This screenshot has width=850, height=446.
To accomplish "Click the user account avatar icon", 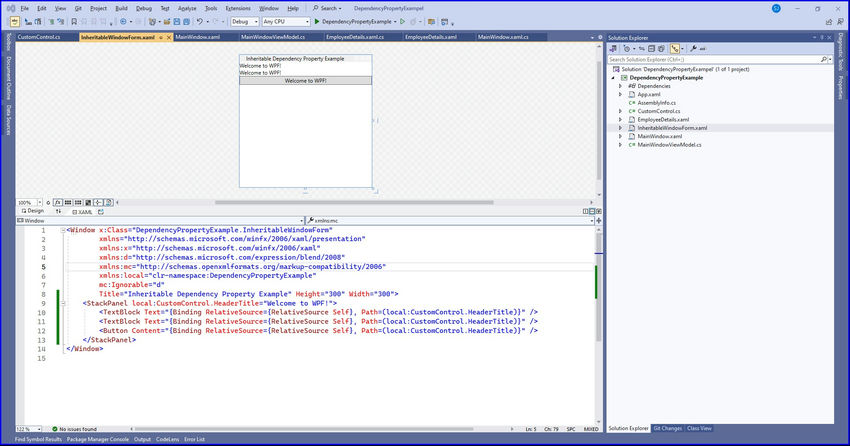I will click(x=776, y=8).
